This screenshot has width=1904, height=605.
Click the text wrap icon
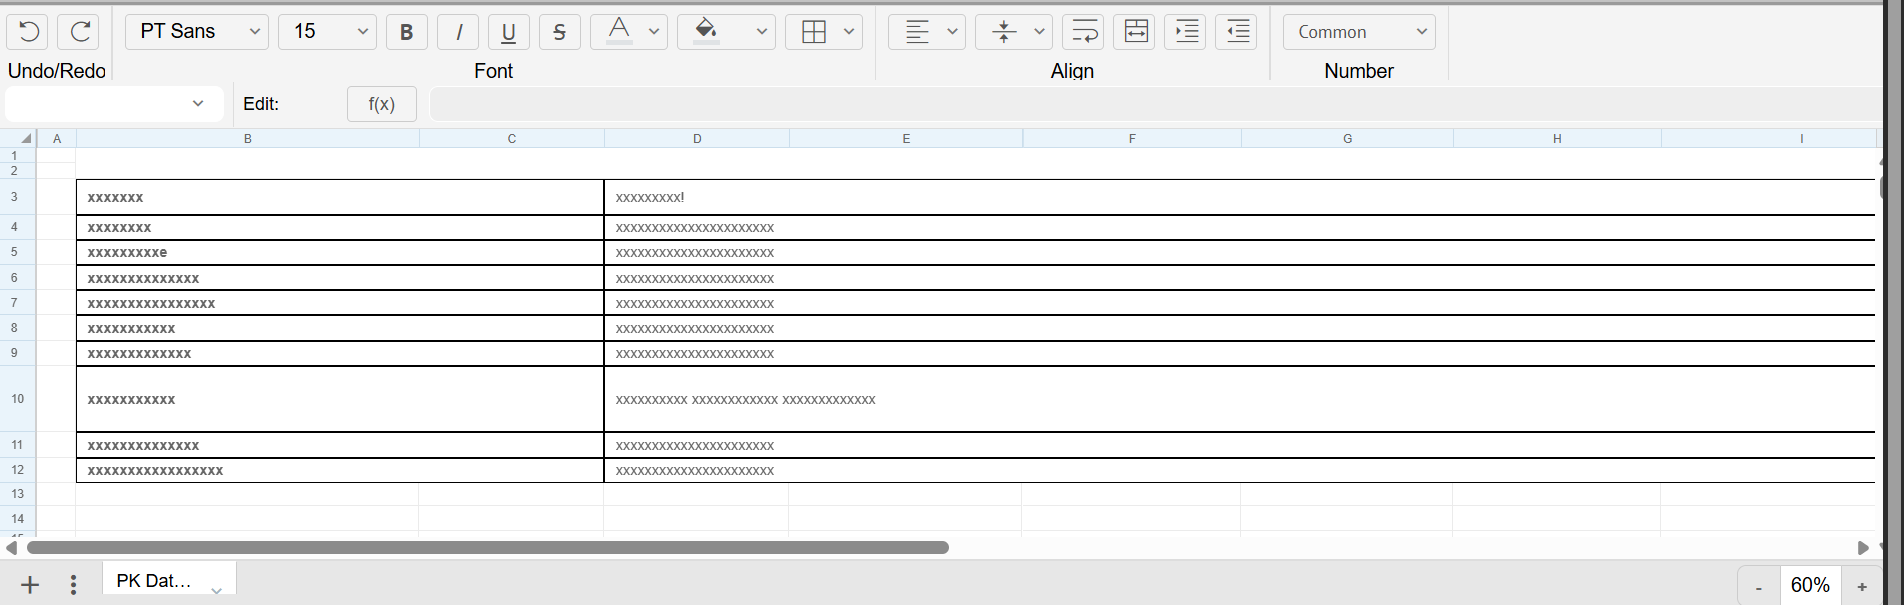pos(1083,32)
